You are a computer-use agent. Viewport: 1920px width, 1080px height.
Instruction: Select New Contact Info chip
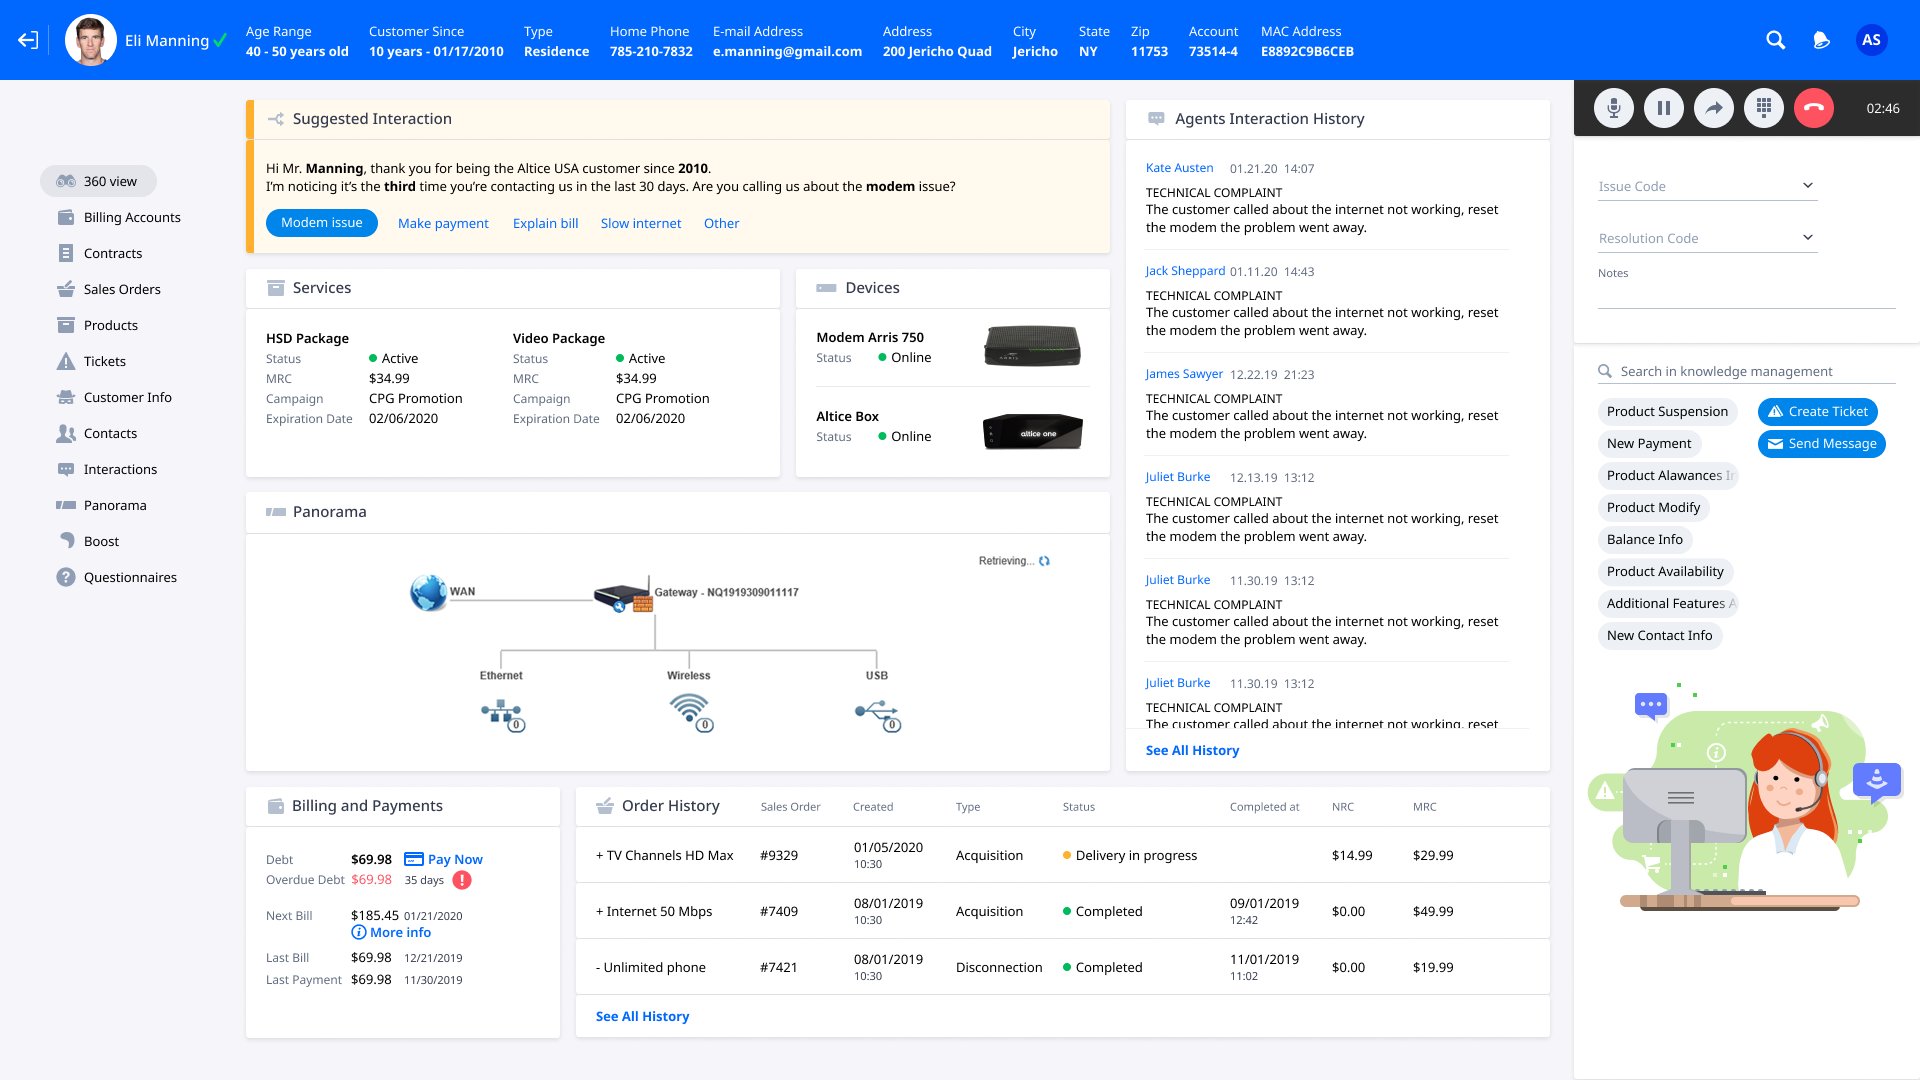[x=1659, y=635]
